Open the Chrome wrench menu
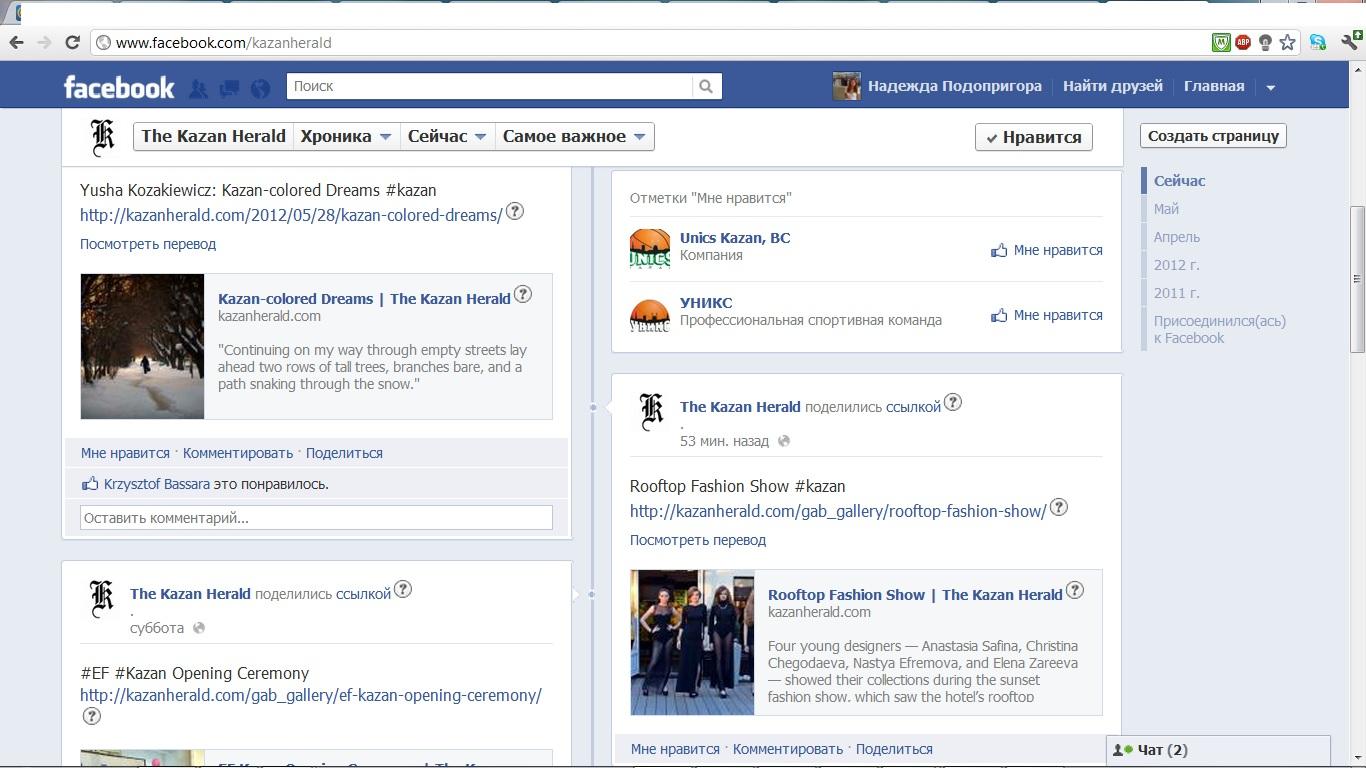Screen dimensions: 1366x768 tap(1351, 42)
